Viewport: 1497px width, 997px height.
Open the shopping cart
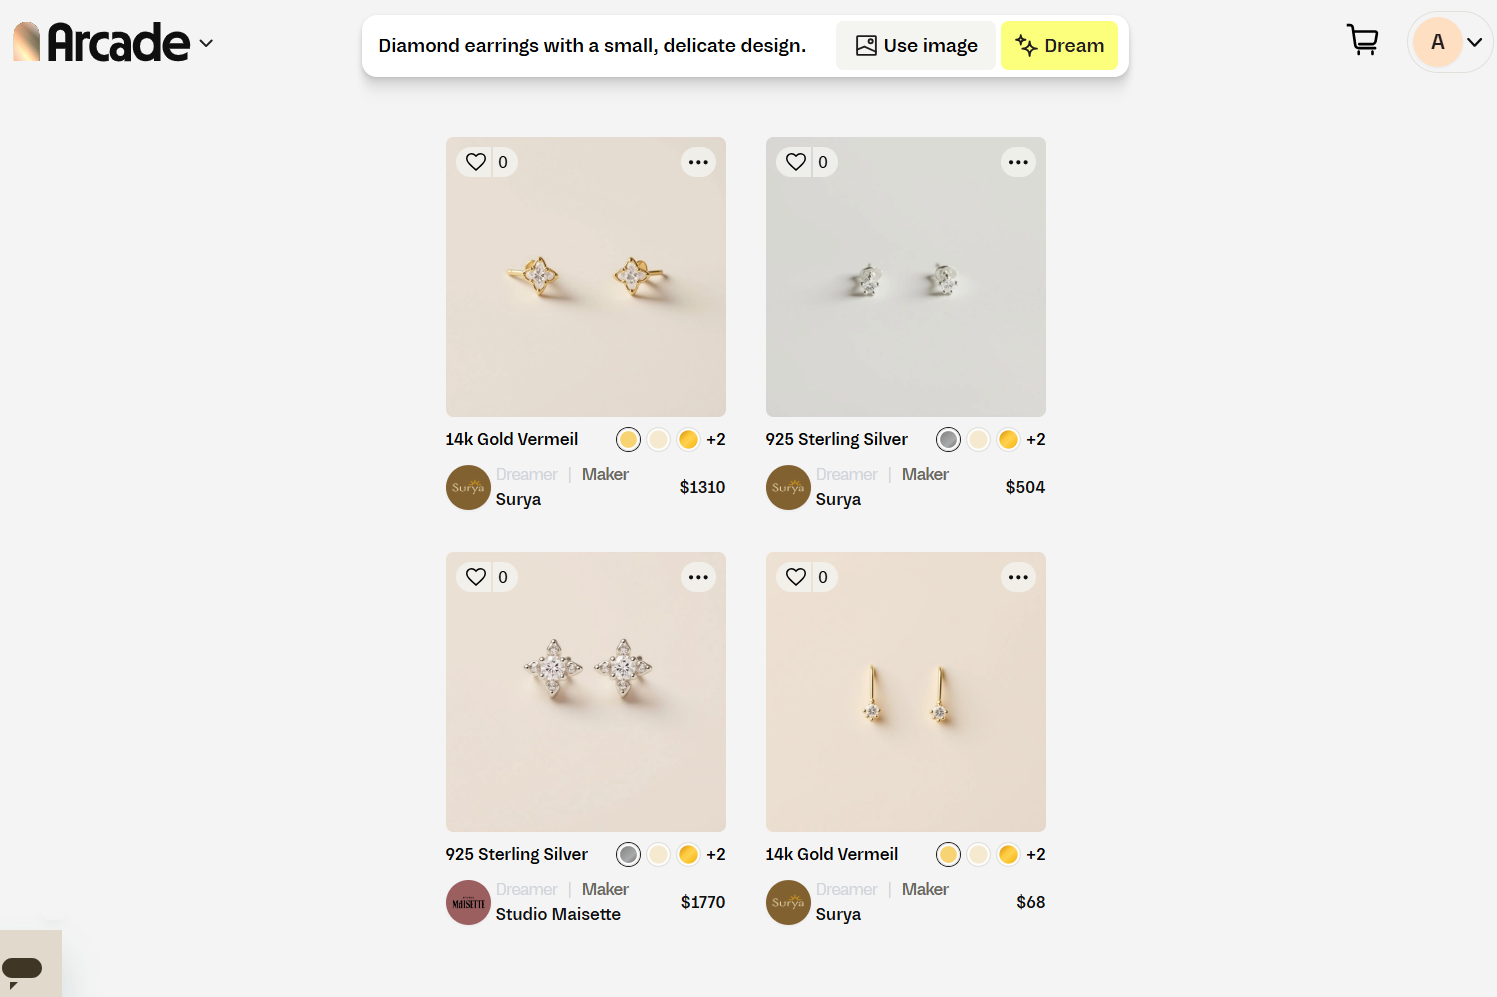pos(1362,41)
